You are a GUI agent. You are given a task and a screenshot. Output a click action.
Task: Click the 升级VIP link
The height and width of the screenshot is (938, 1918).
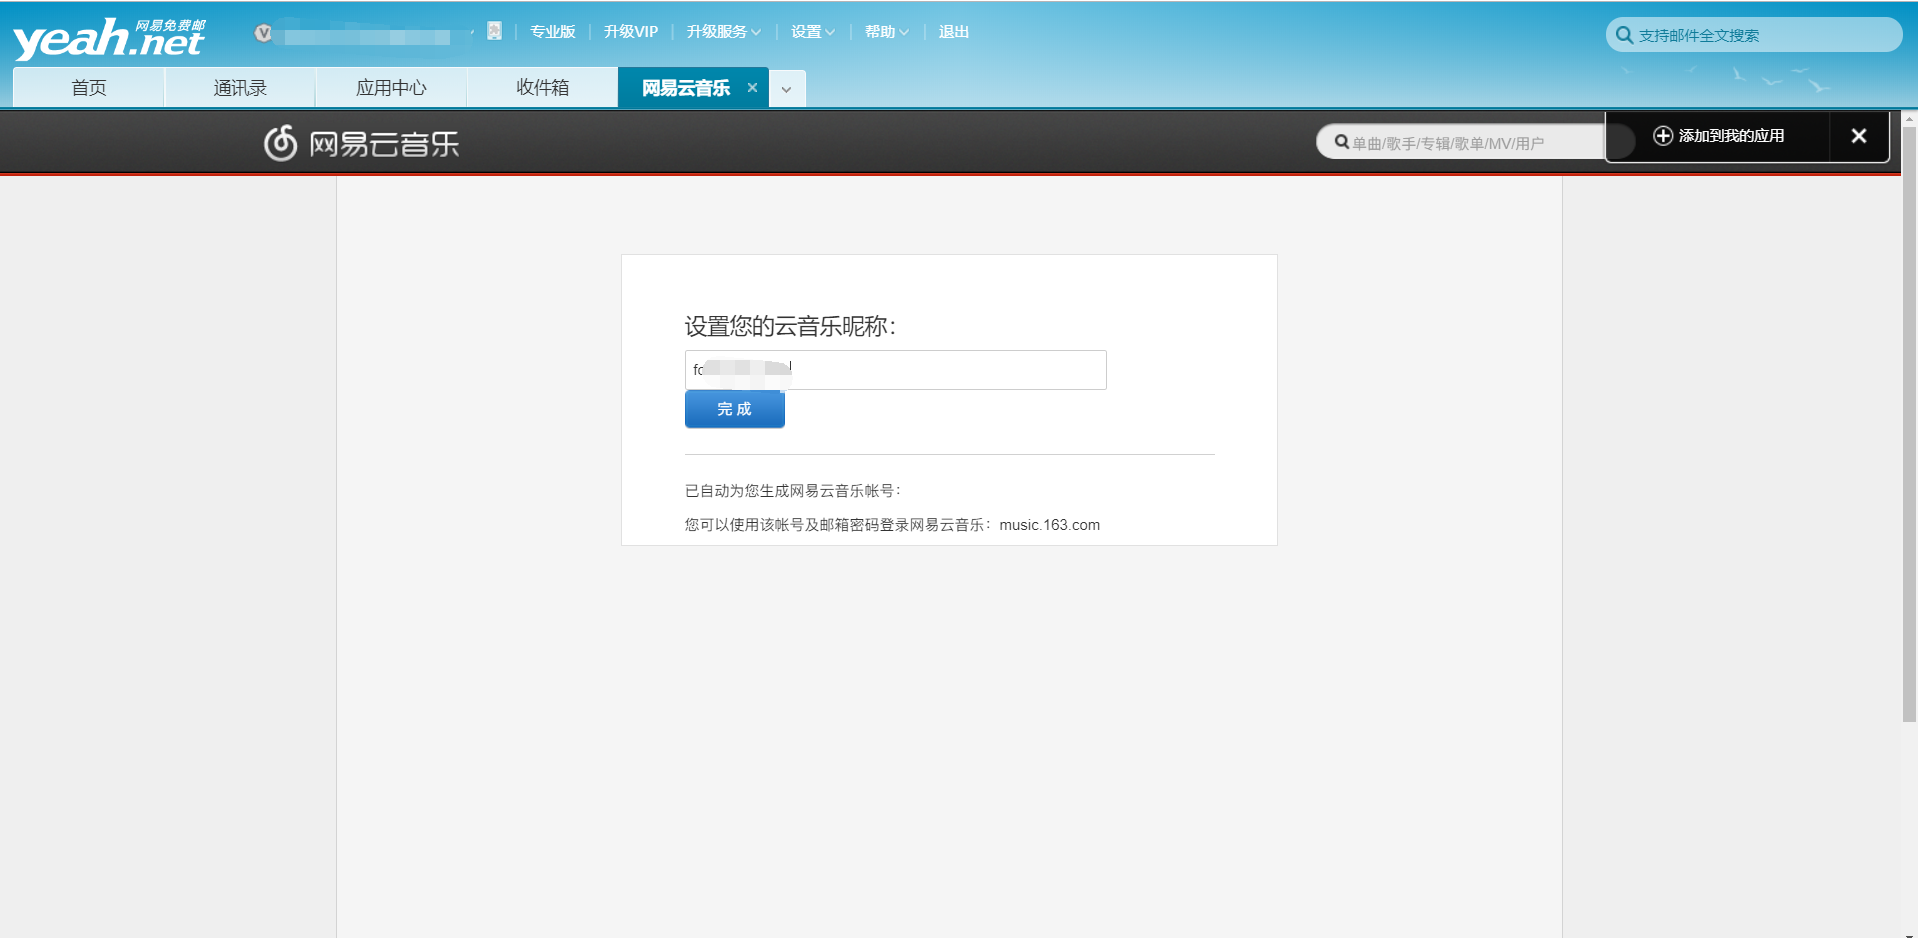pos(631,32)
